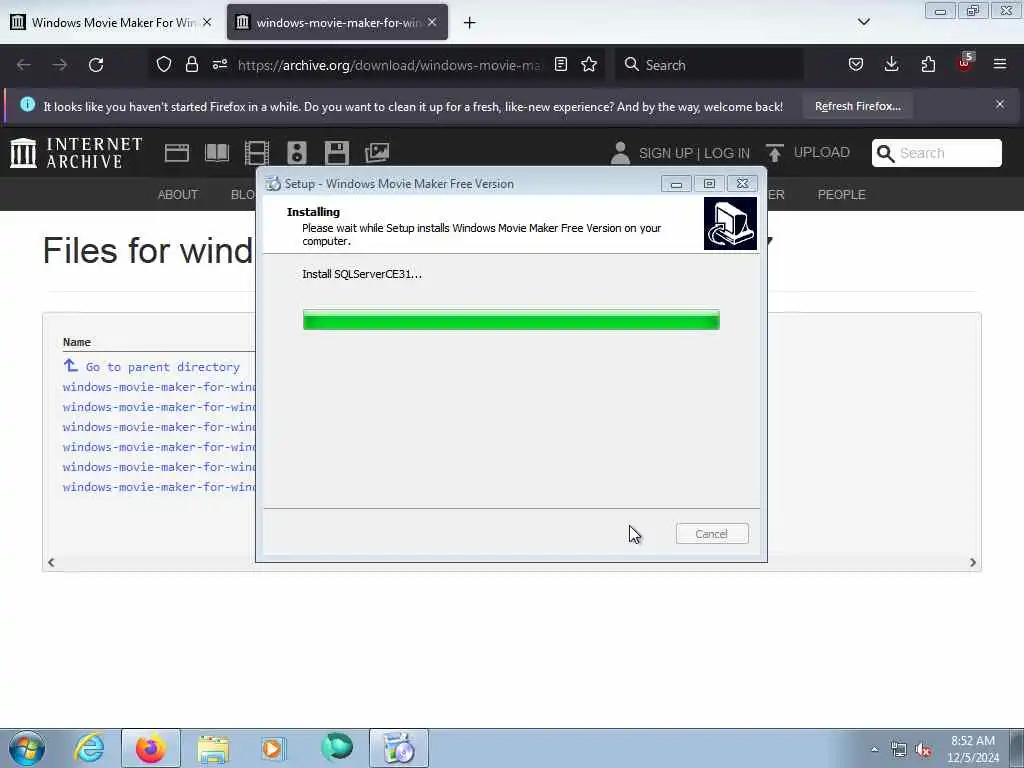Click the Internet Archive logo
The width and height of the screenshot is (1024, 768).
[76, 153]
